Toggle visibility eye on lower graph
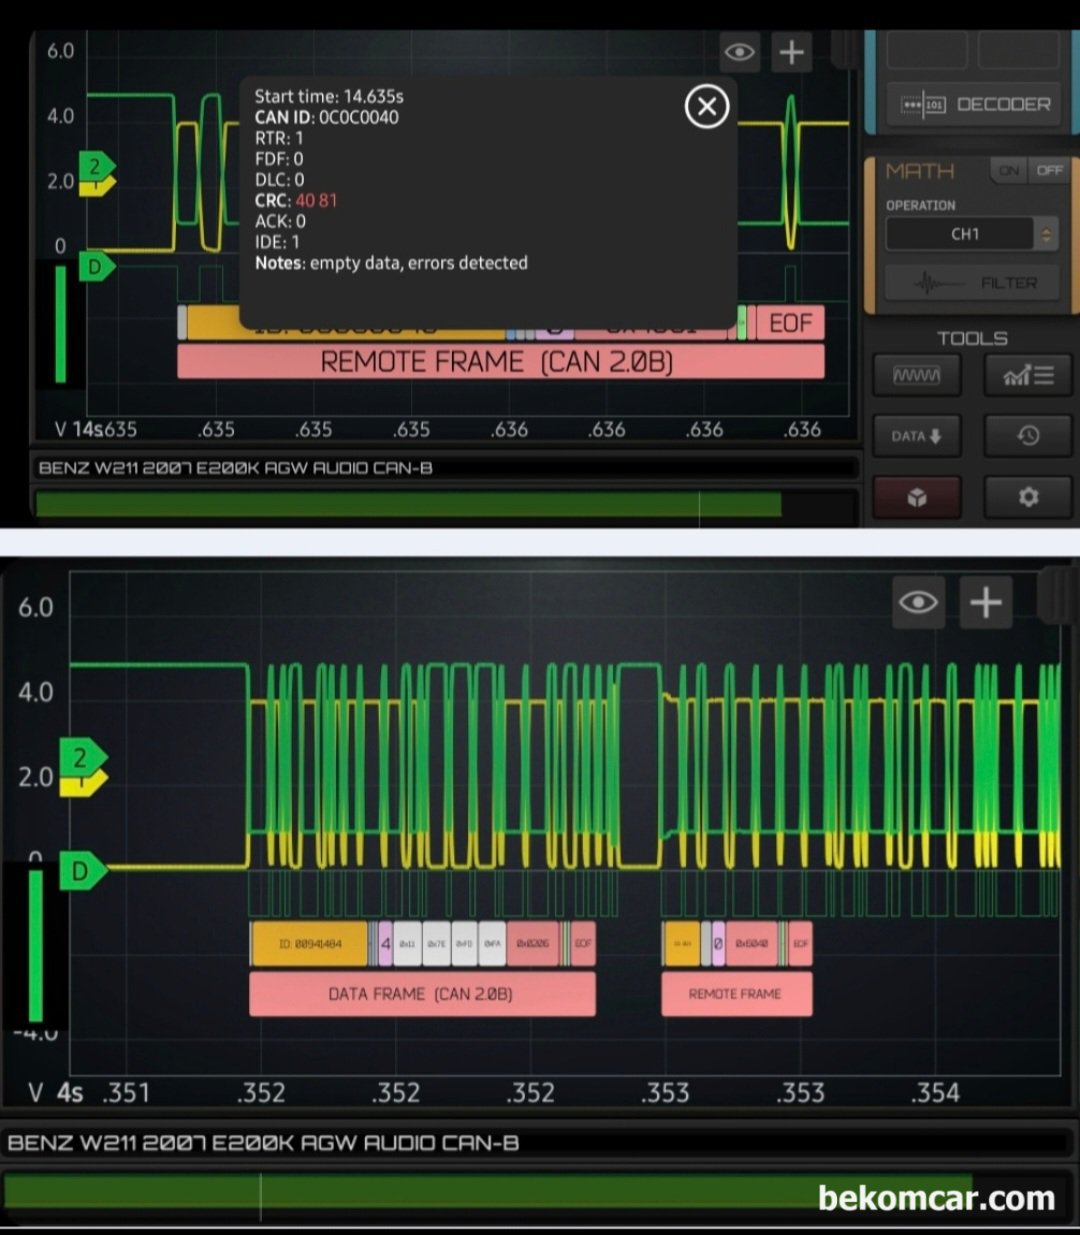1080x1235 pixels. click(x=918, y=602)
